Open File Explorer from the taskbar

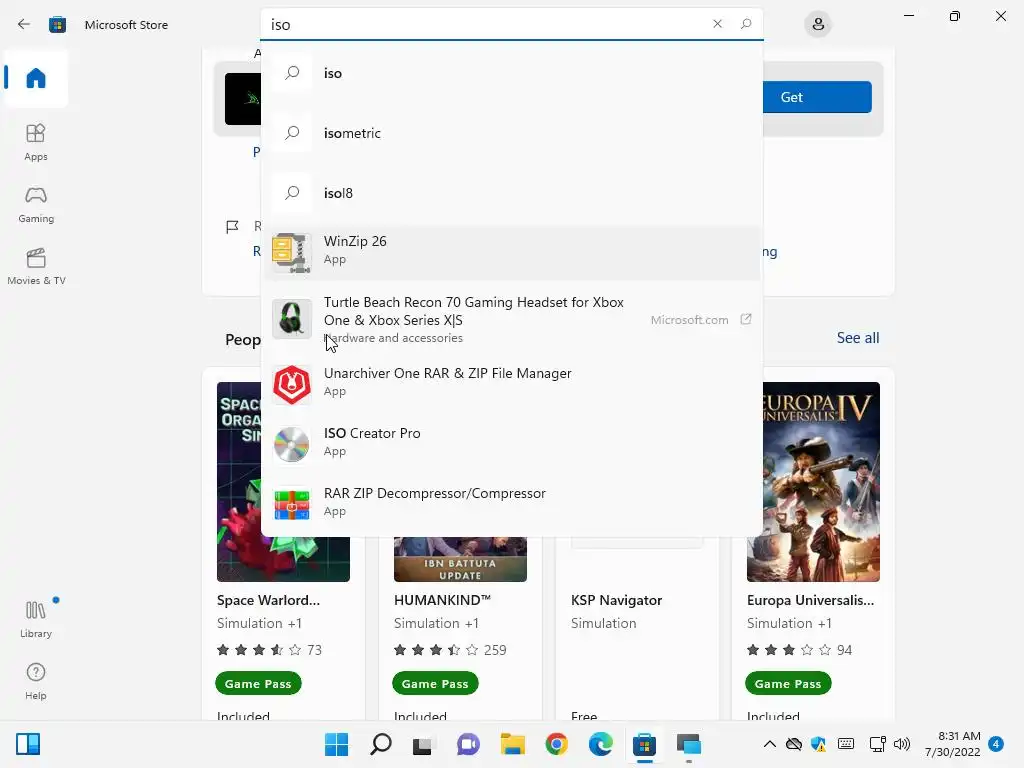pyautogui.click(x=513, y=744)
